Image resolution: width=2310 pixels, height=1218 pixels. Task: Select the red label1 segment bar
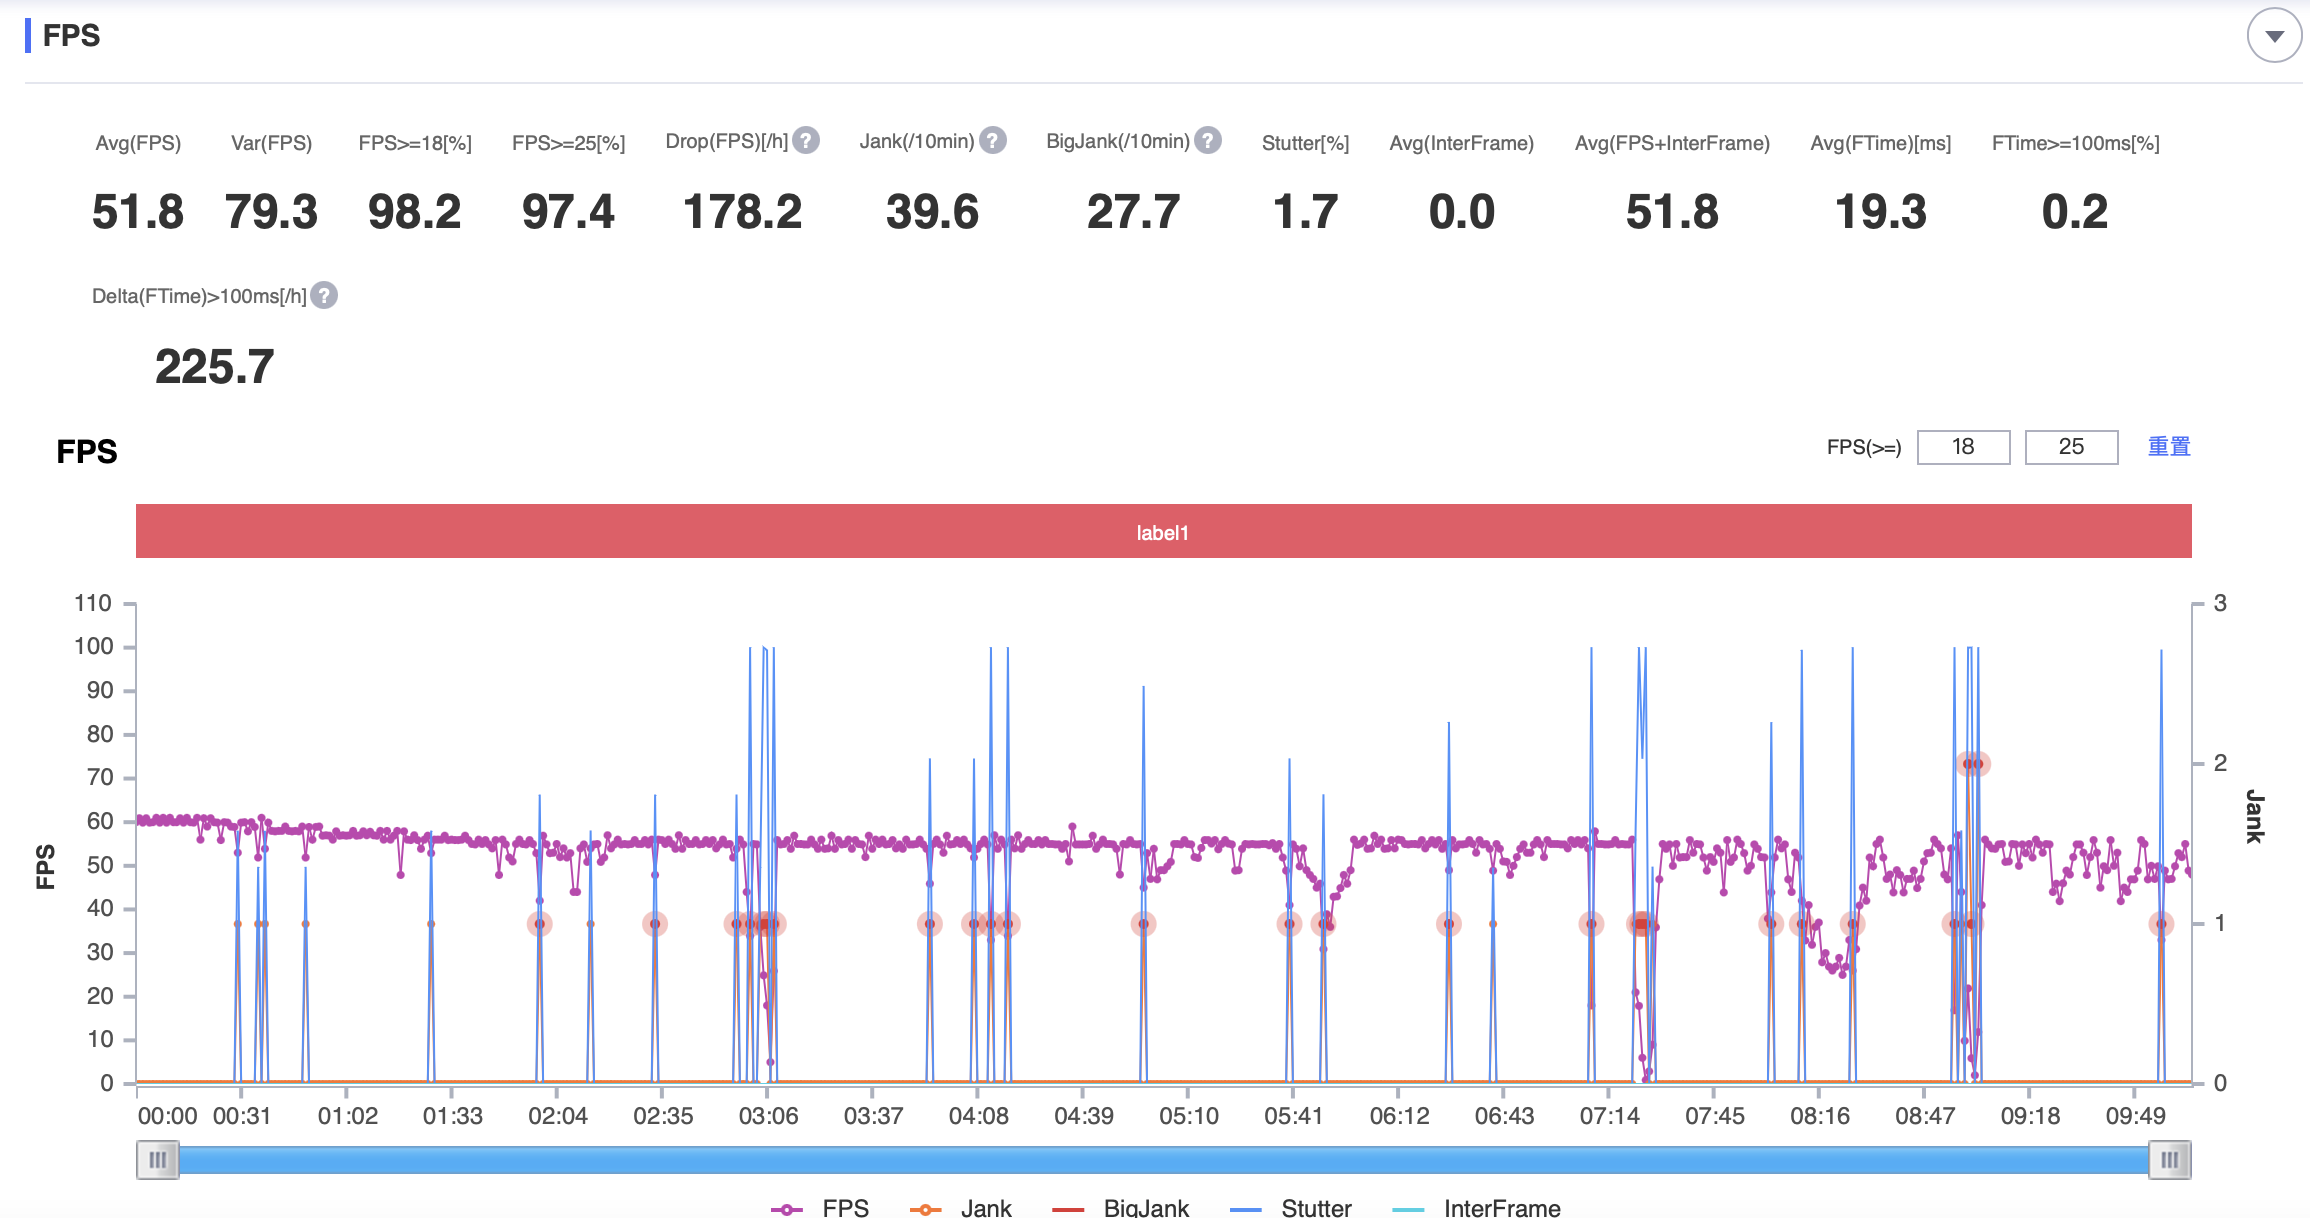1162,532
